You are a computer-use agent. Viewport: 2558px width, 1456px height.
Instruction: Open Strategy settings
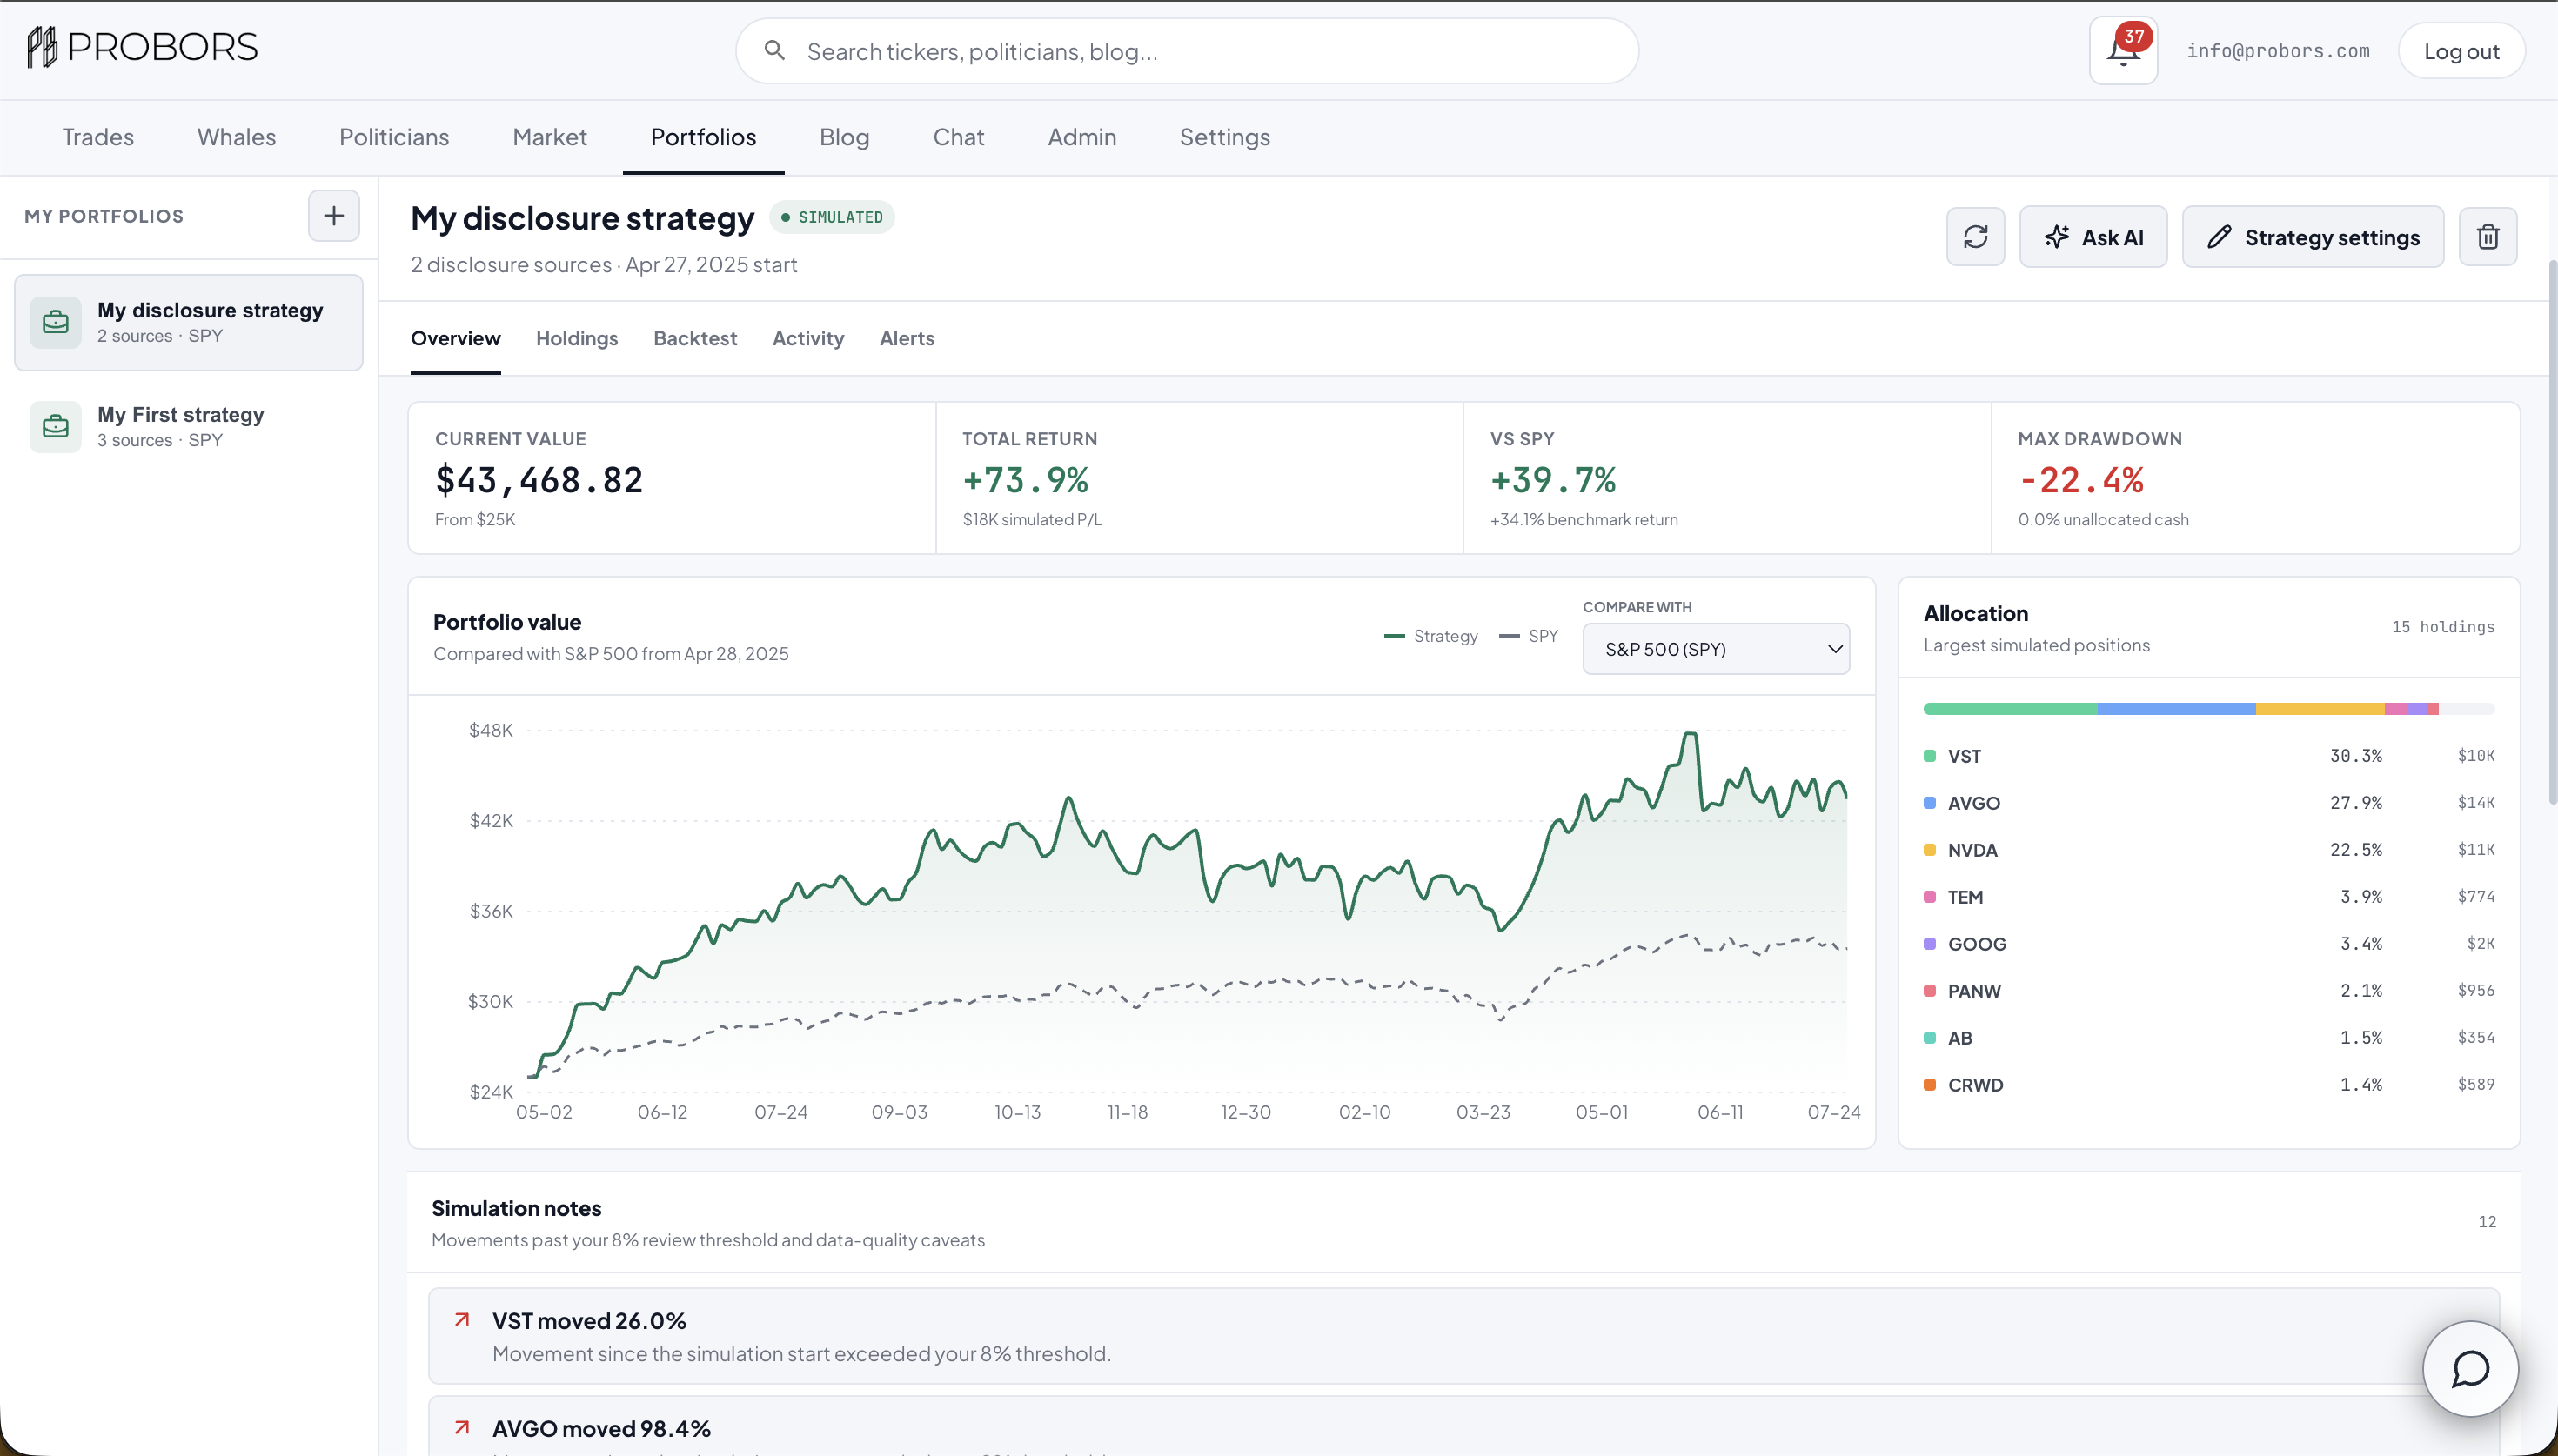pos(2312,237)
